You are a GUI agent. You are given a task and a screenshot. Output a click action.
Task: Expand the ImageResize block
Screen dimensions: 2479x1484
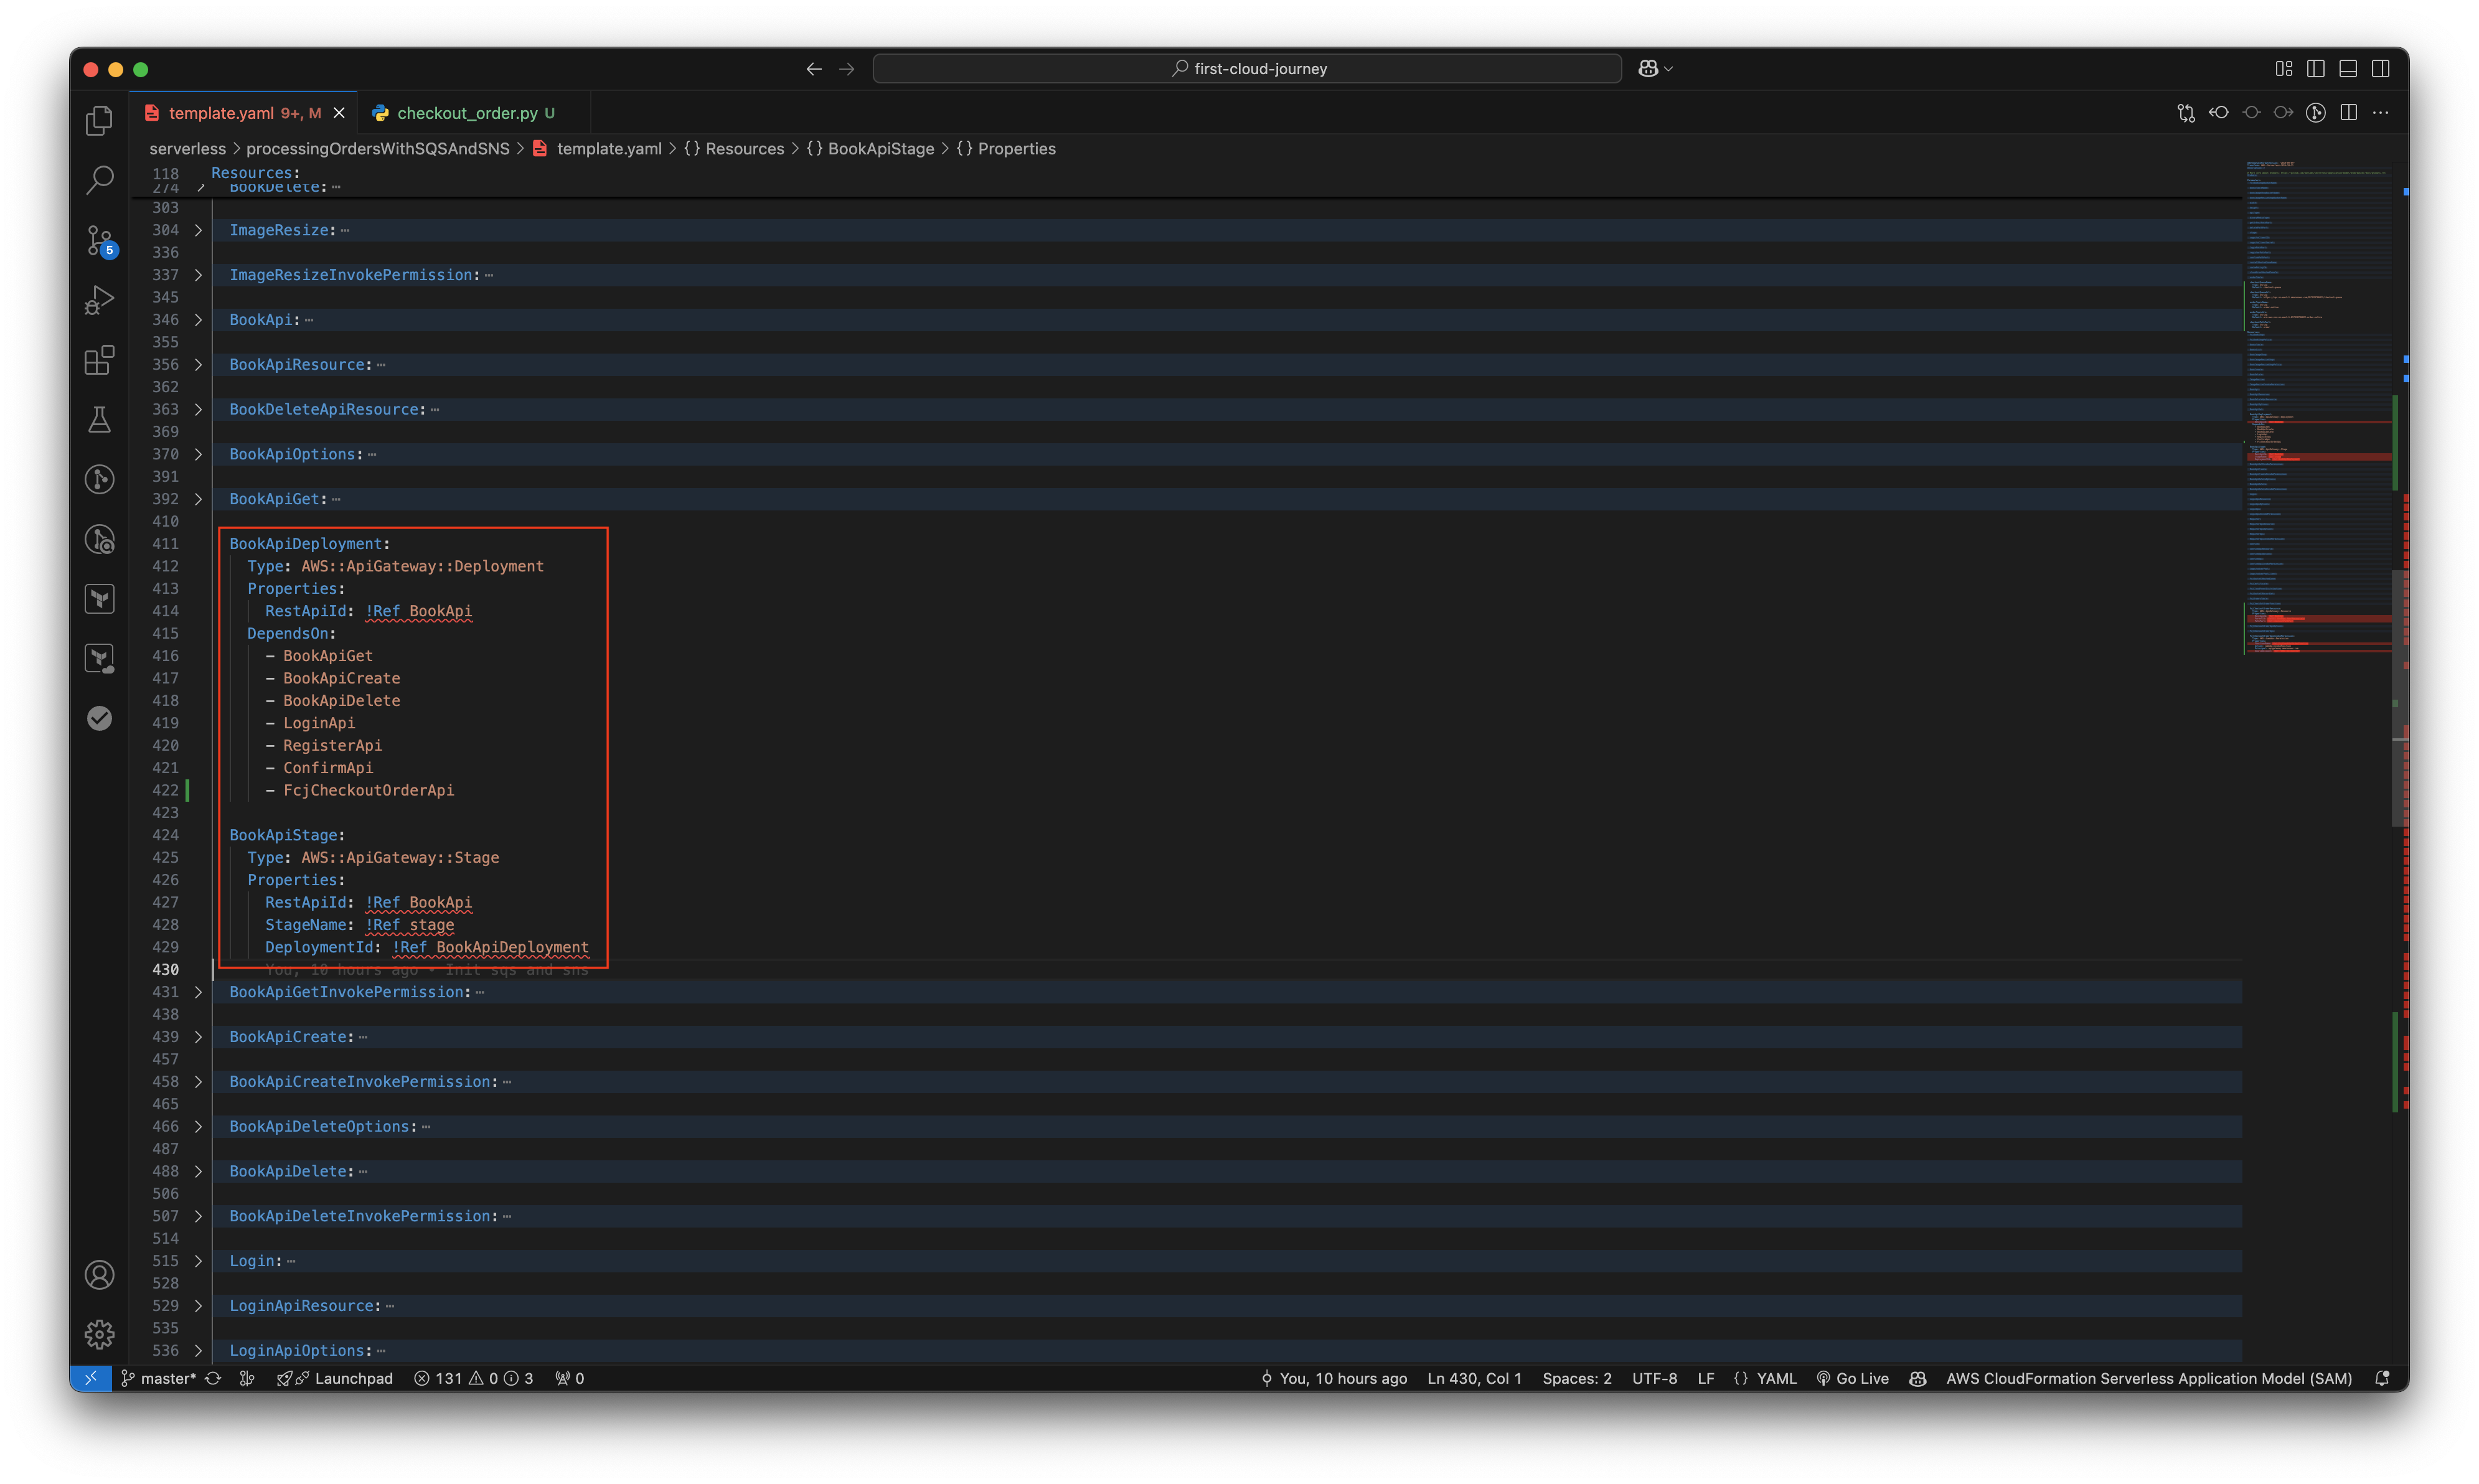tap(198, 230)
